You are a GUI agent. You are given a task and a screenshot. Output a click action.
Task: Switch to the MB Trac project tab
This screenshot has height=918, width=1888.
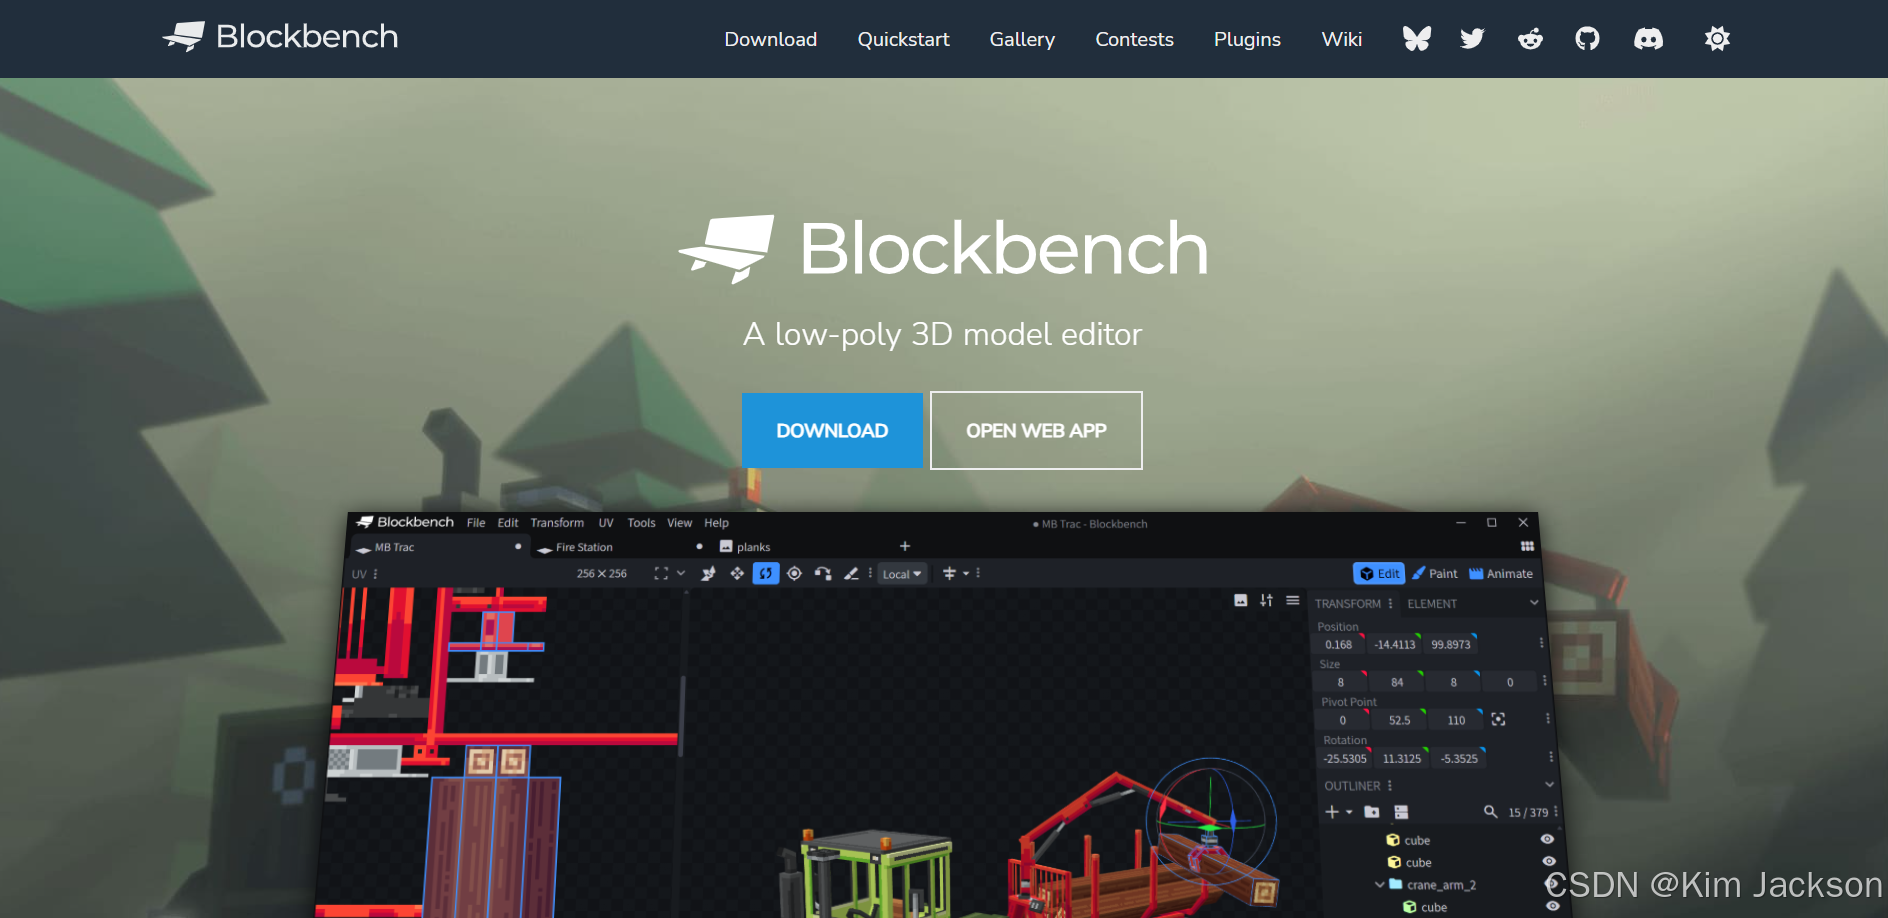(x=438, y=547)
